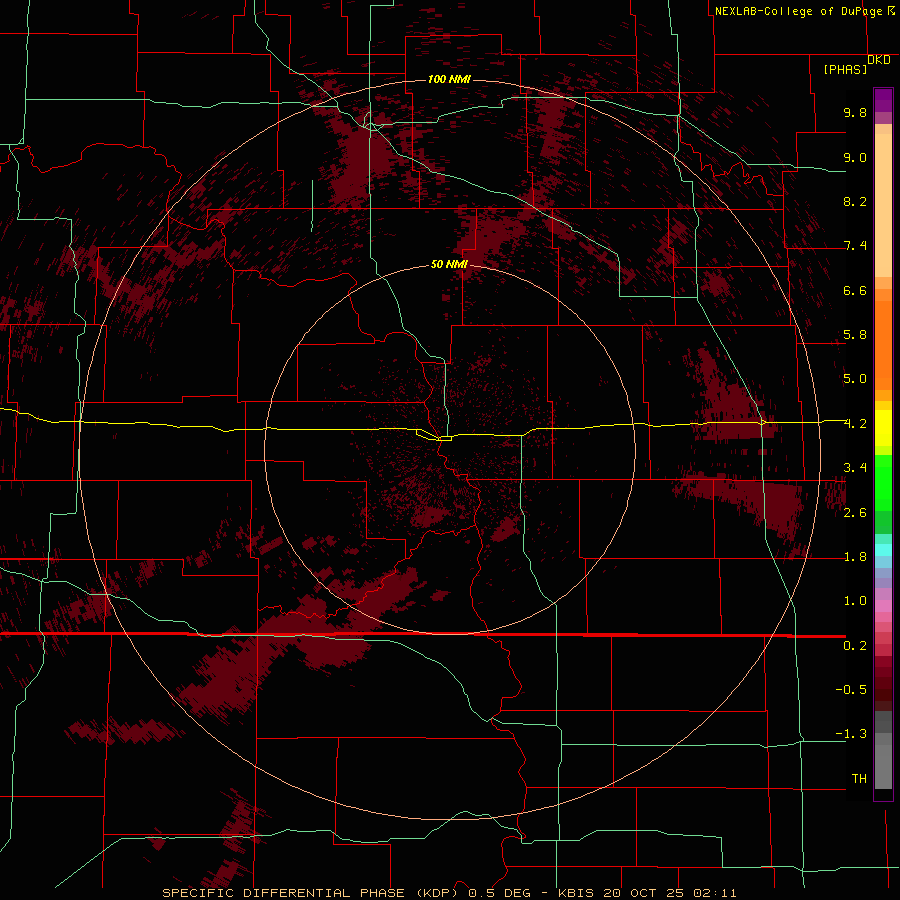This screenshot has width=900, height=900.
Task: Click the 3.4 legend value
Action: tap(855, 468)
